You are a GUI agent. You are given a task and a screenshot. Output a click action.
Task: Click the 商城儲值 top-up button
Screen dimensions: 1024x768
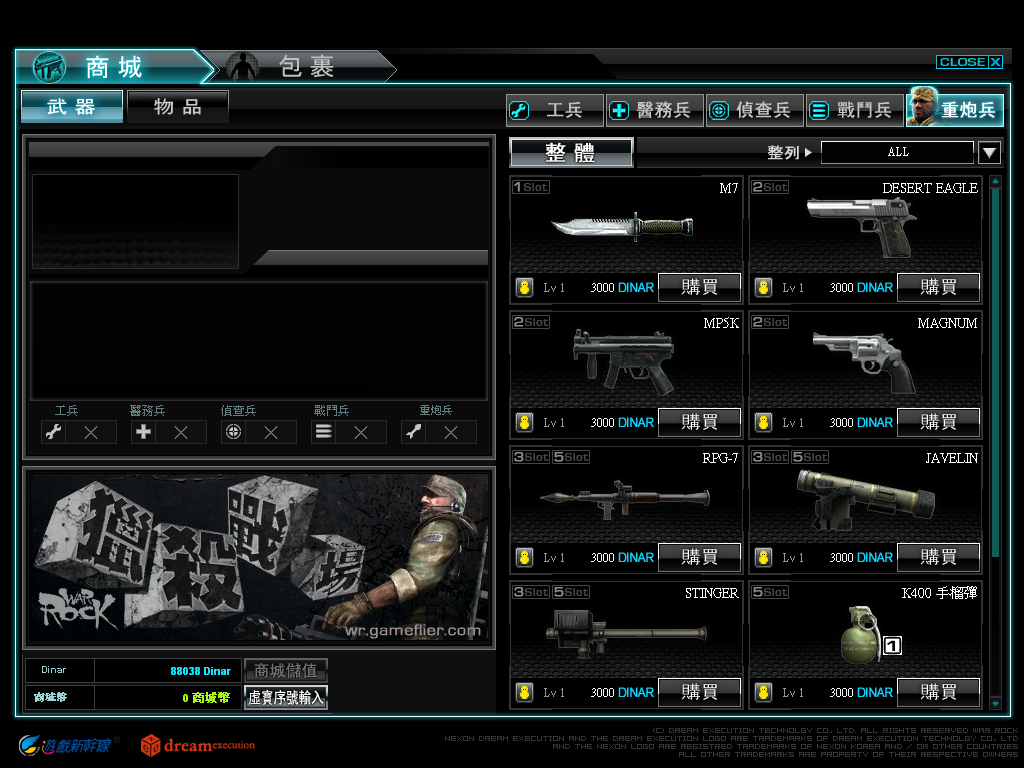pos(285,670)
